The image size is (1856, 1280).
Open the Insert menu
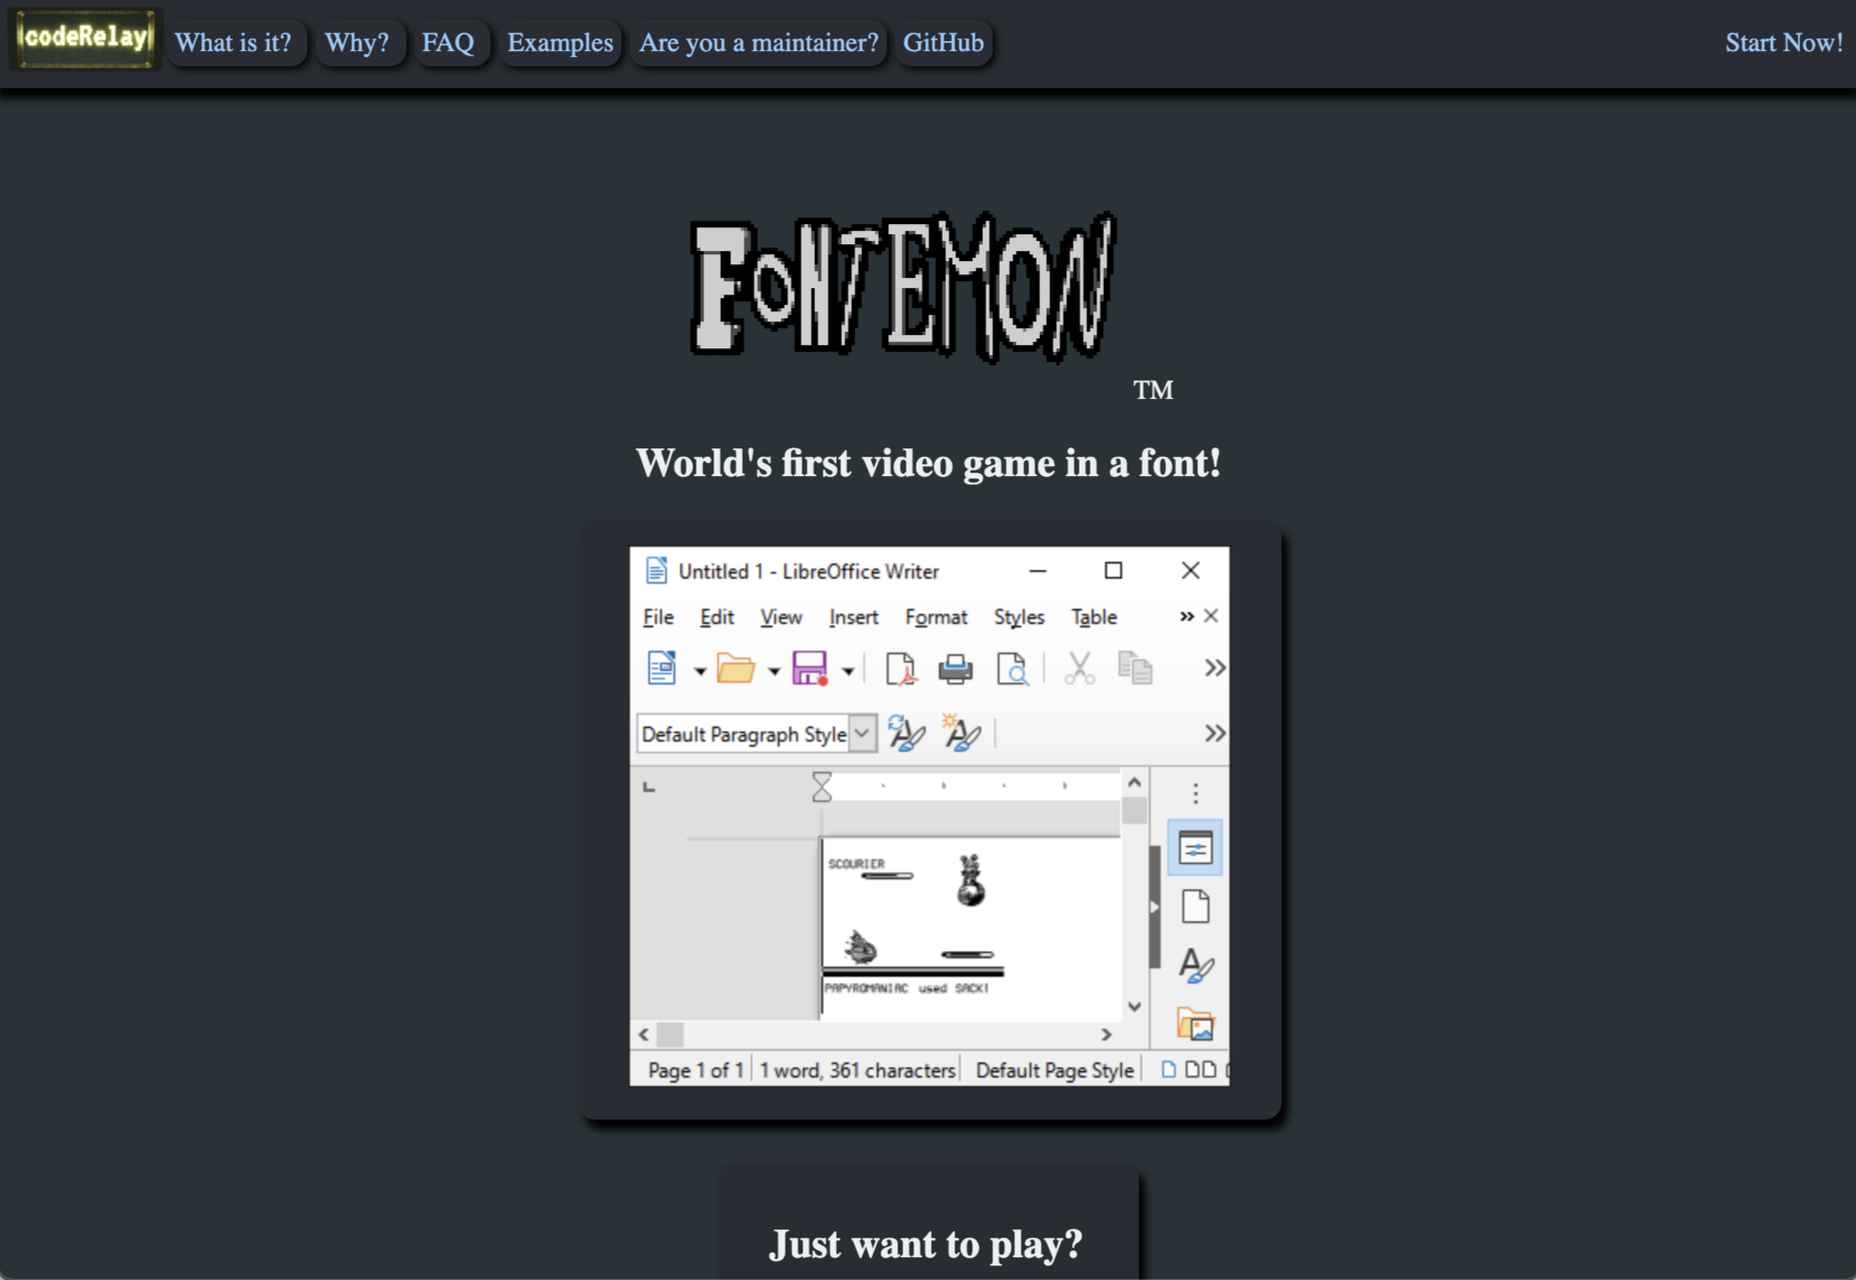pyautogui.click(x=853, y=617)
